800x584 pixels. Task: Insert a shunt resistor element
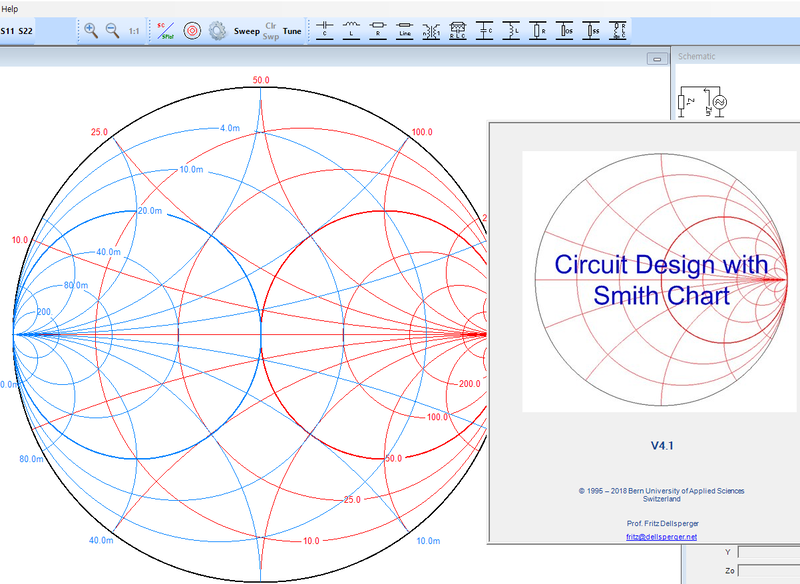tap(538, 31)
